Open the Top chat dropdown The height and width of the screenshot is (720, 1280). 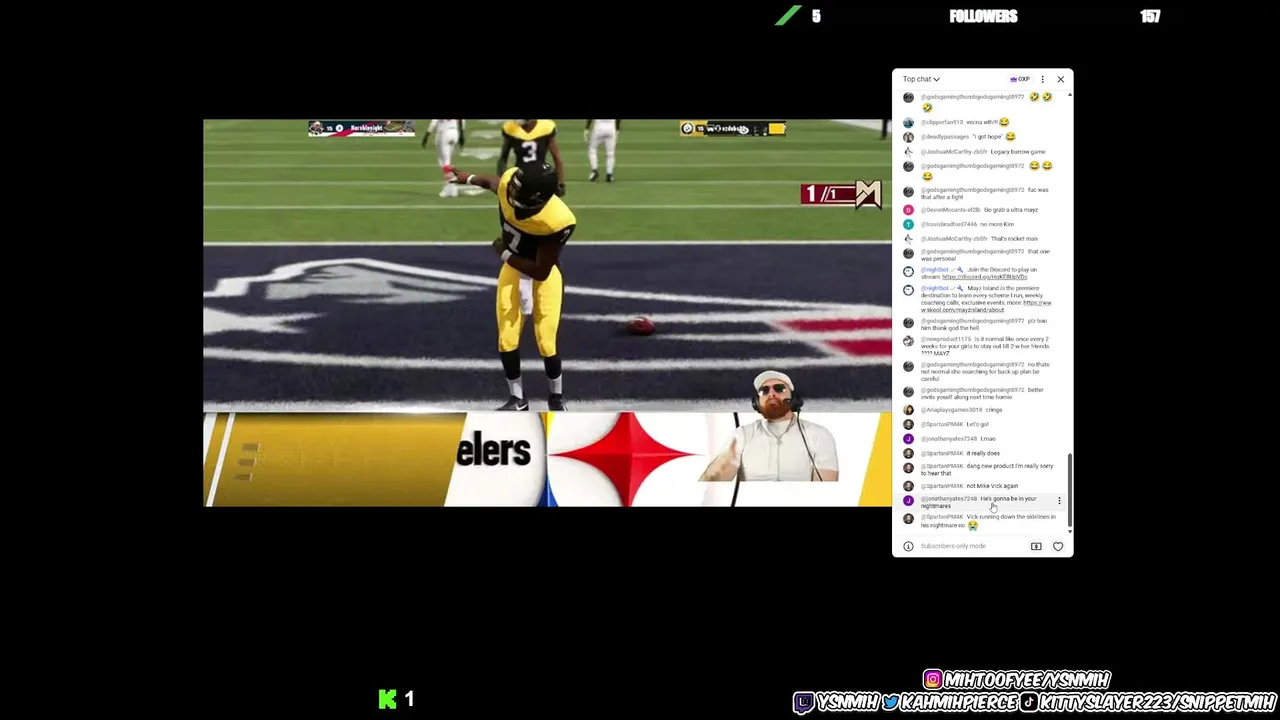(921, 79)
